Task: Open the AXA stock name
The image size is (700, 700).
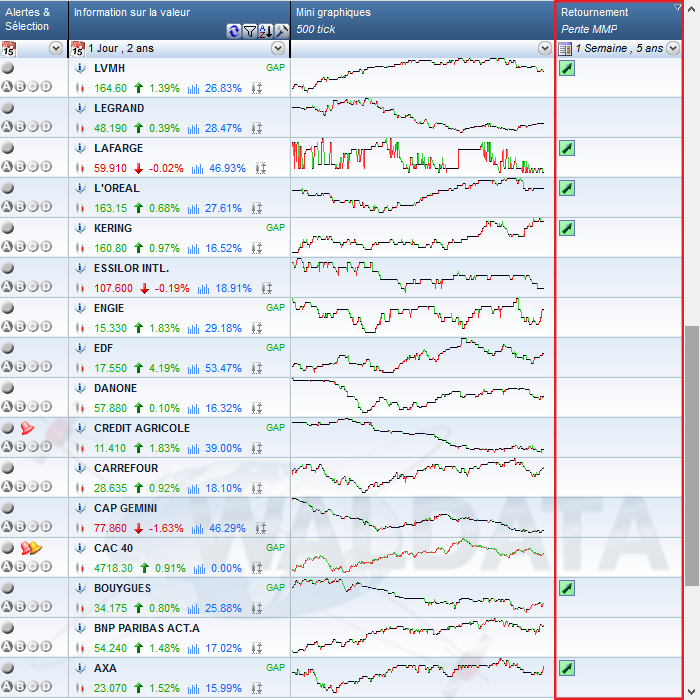Action: click(x=105, y=668)
